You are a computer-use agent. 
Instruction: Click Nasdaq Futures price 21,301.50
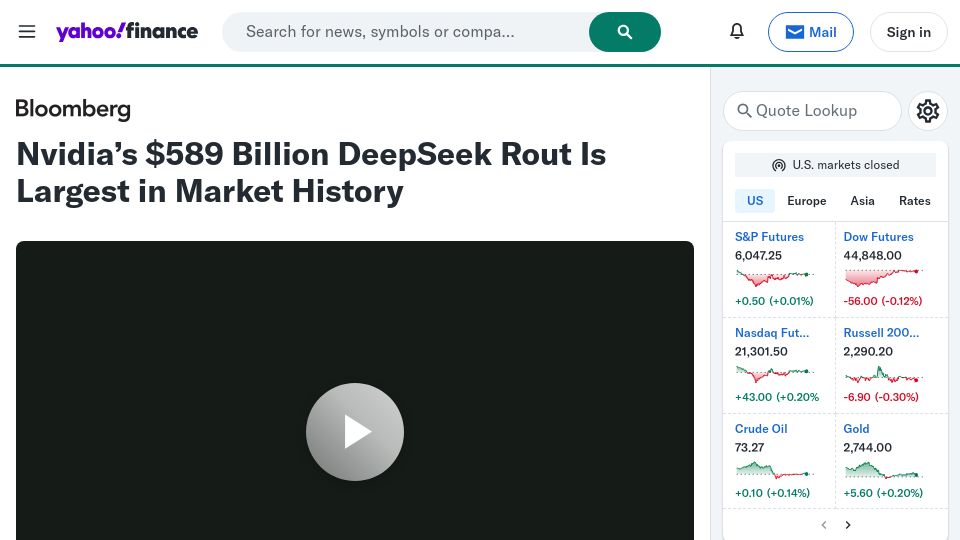point(761,352)
